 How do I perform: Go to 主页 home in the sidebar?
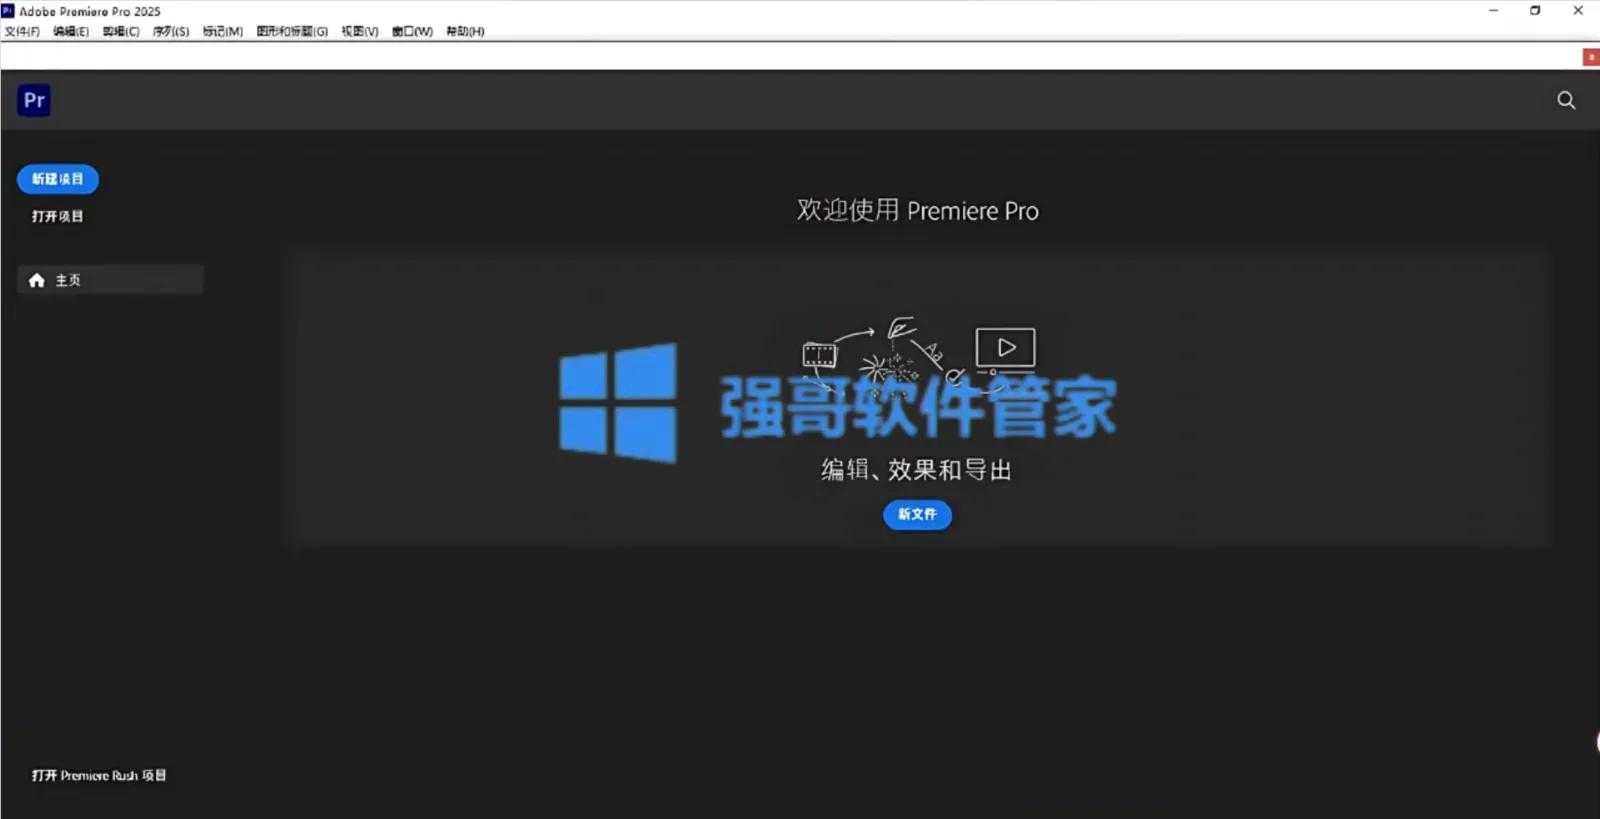pos(110,280)
